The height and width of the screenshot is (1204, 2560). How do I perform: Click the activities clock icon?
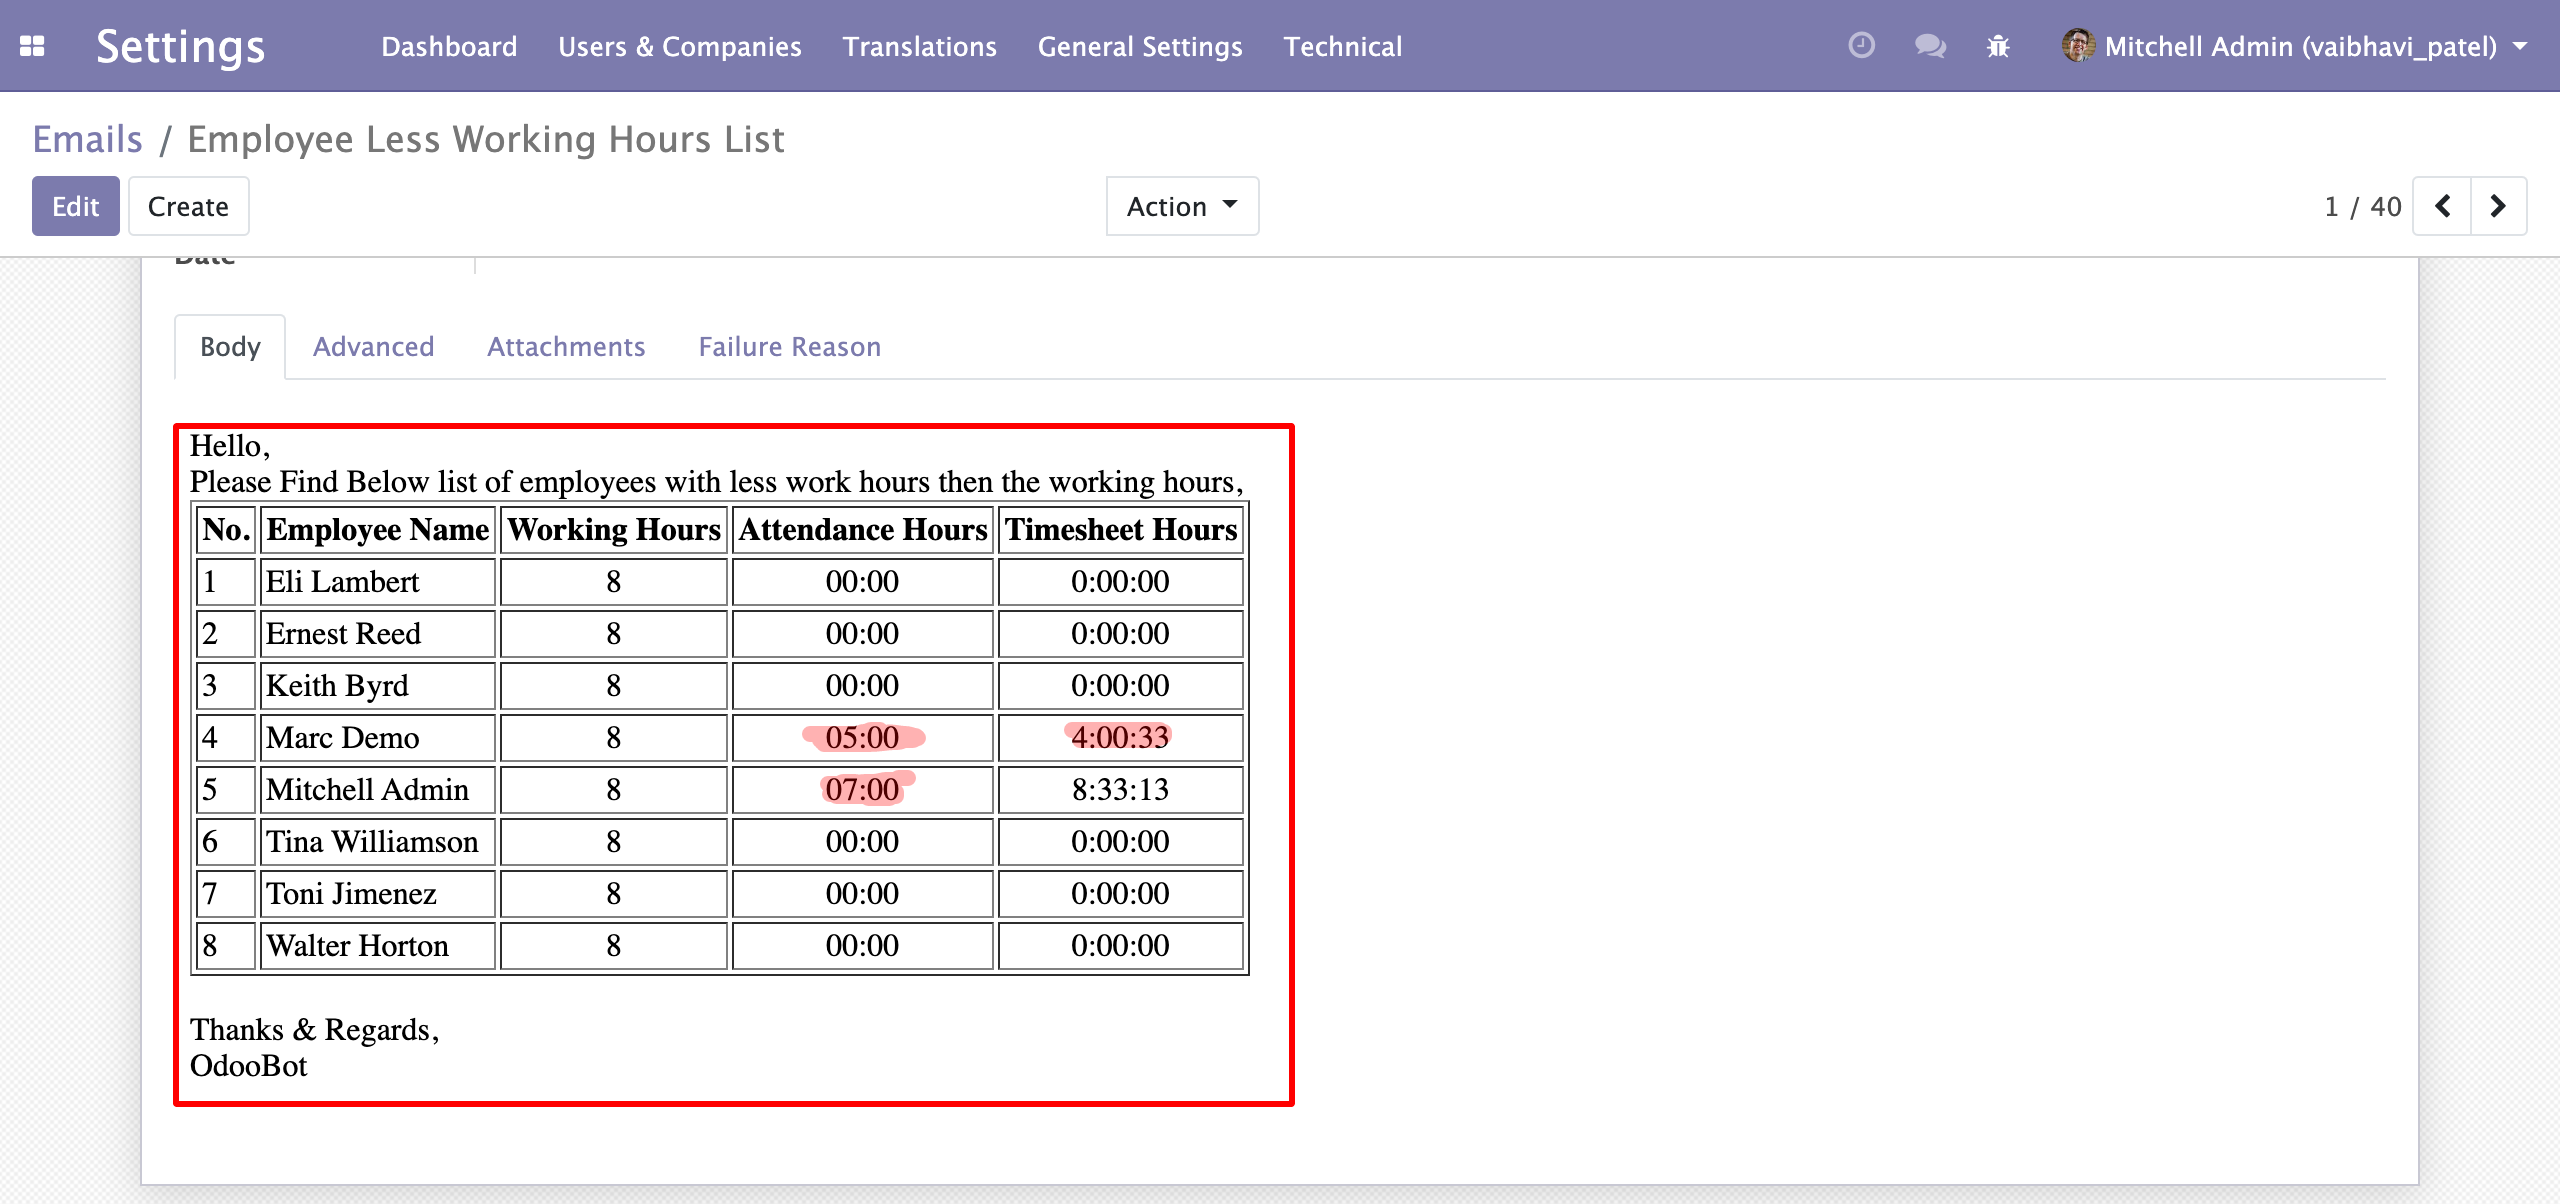[1861, 46]
